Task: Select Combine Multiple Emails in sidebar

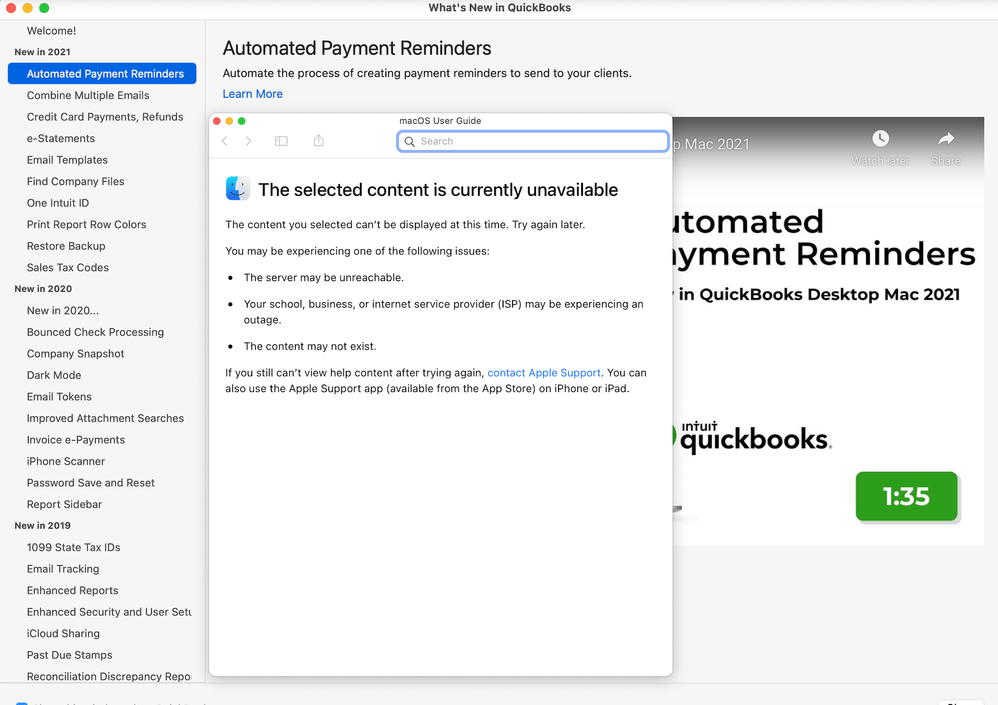Action: 88,95
